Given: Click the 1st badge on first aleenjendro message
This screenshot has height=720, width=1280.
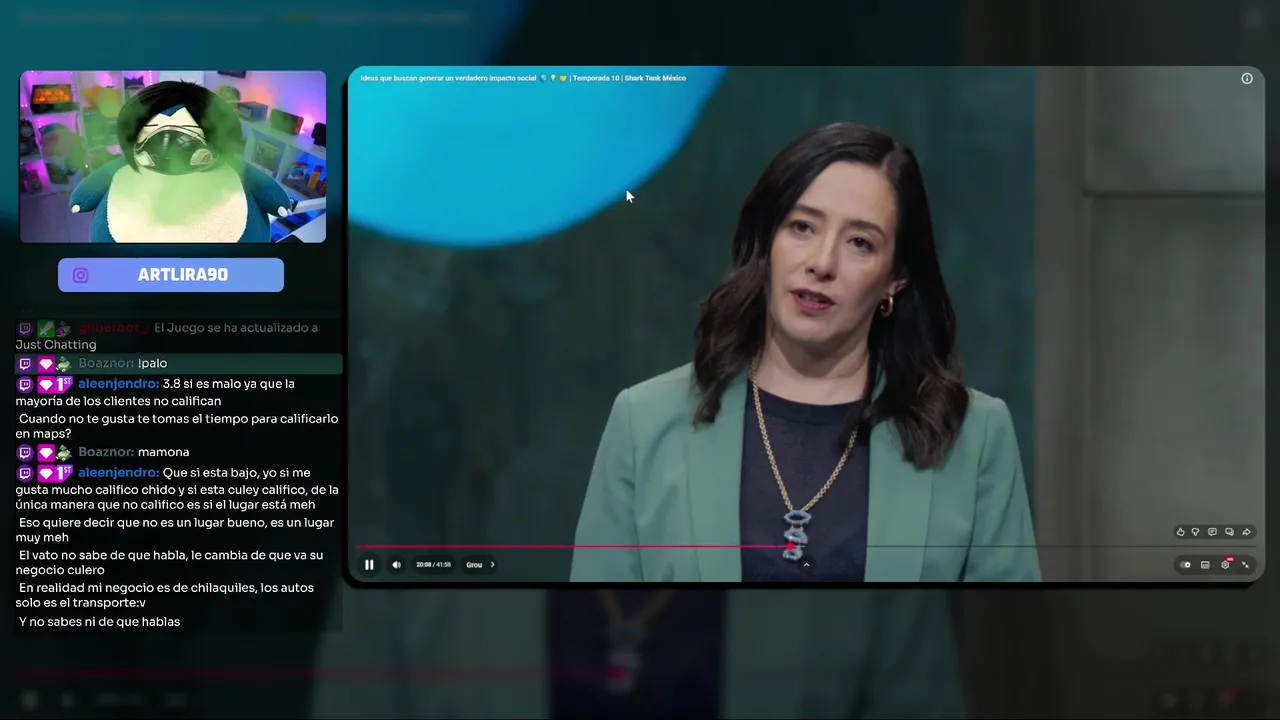Looking at the screenshot, I should point(64,384).
